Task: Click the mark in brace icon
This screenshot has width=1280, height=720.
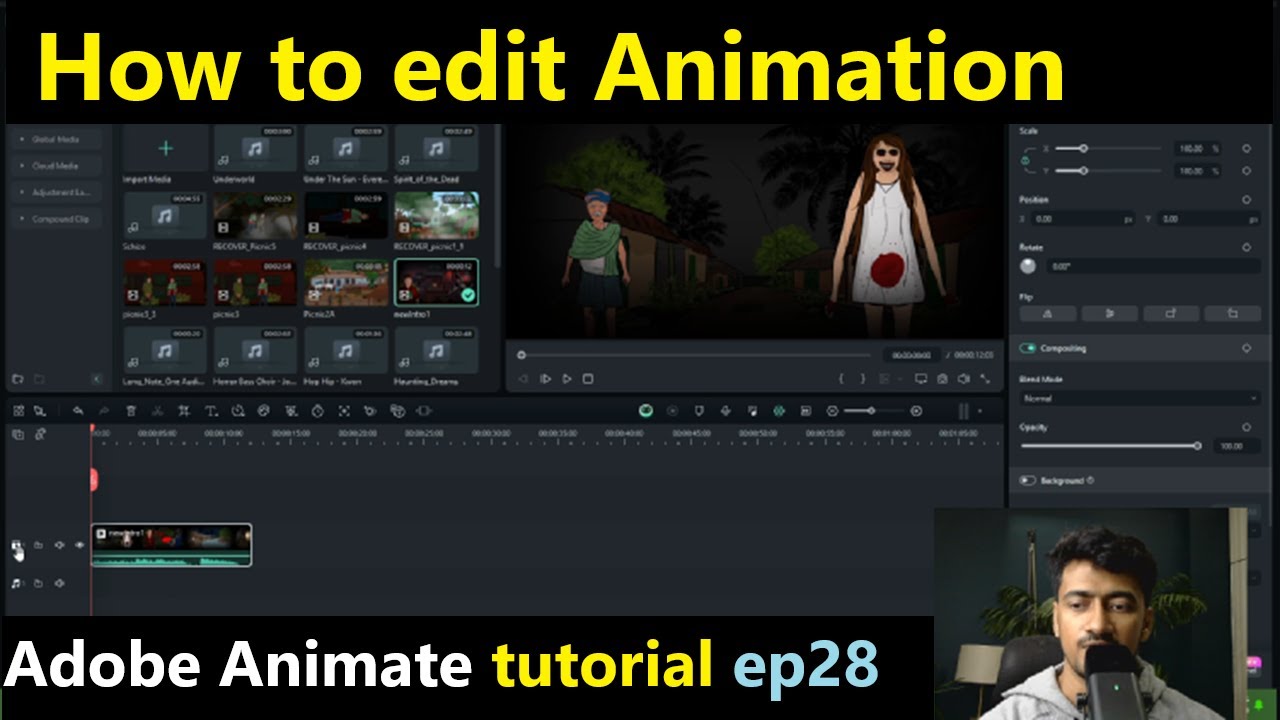Action: pos(841,379)
